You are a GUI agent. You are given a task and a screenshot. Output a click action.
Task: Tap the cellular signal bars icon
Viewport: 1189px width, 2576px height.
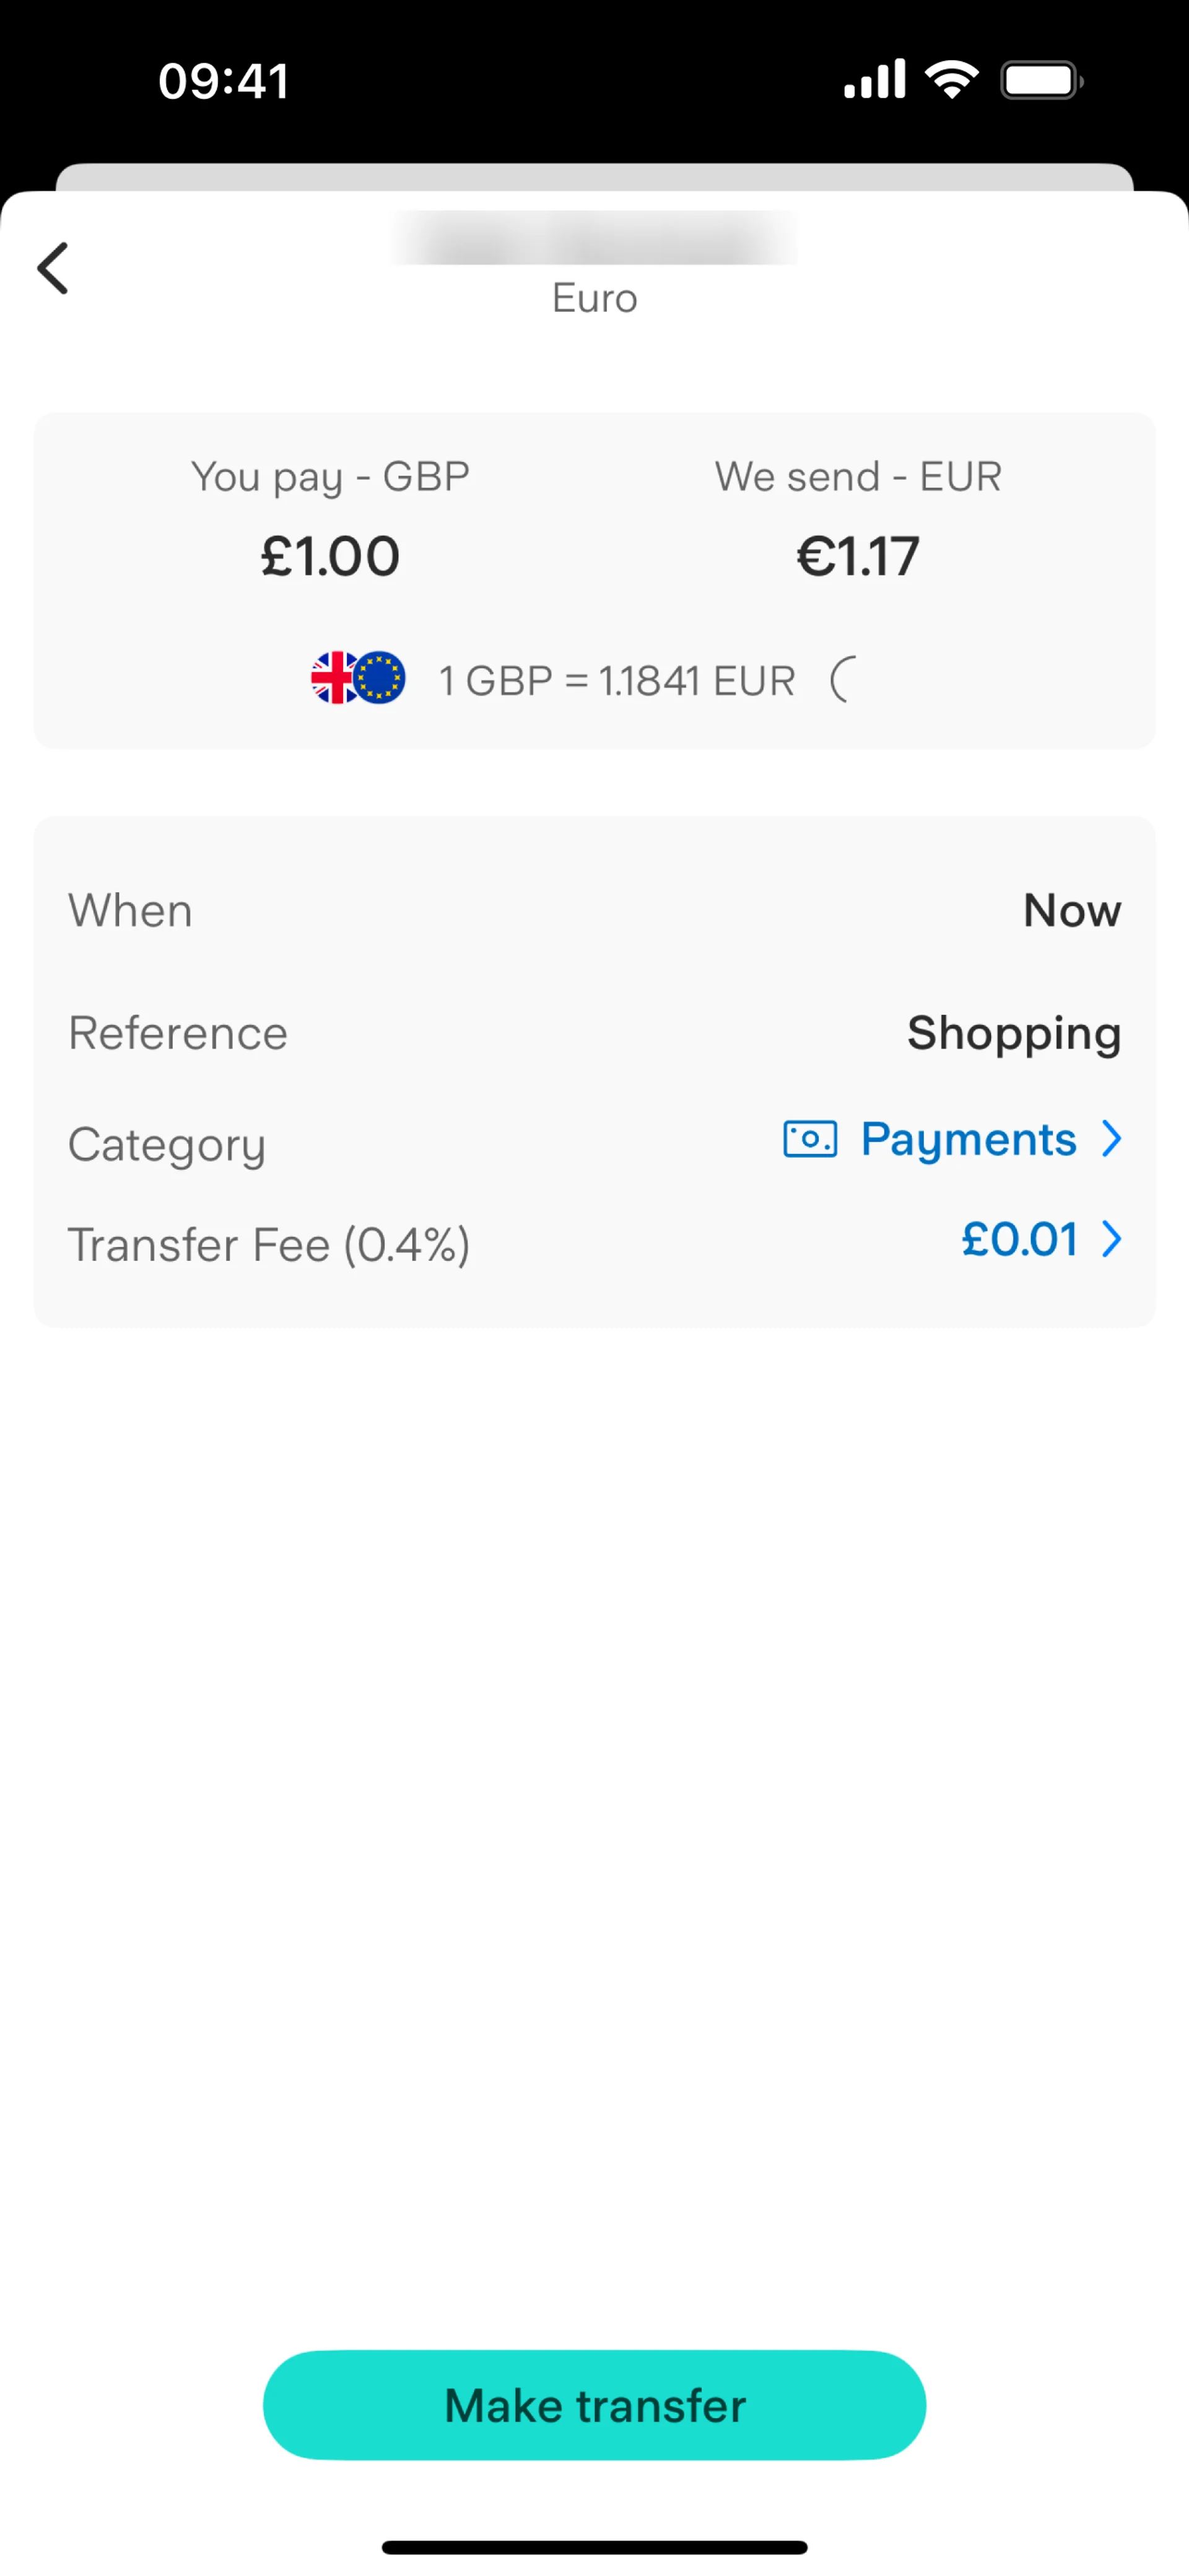coord(874,80)
